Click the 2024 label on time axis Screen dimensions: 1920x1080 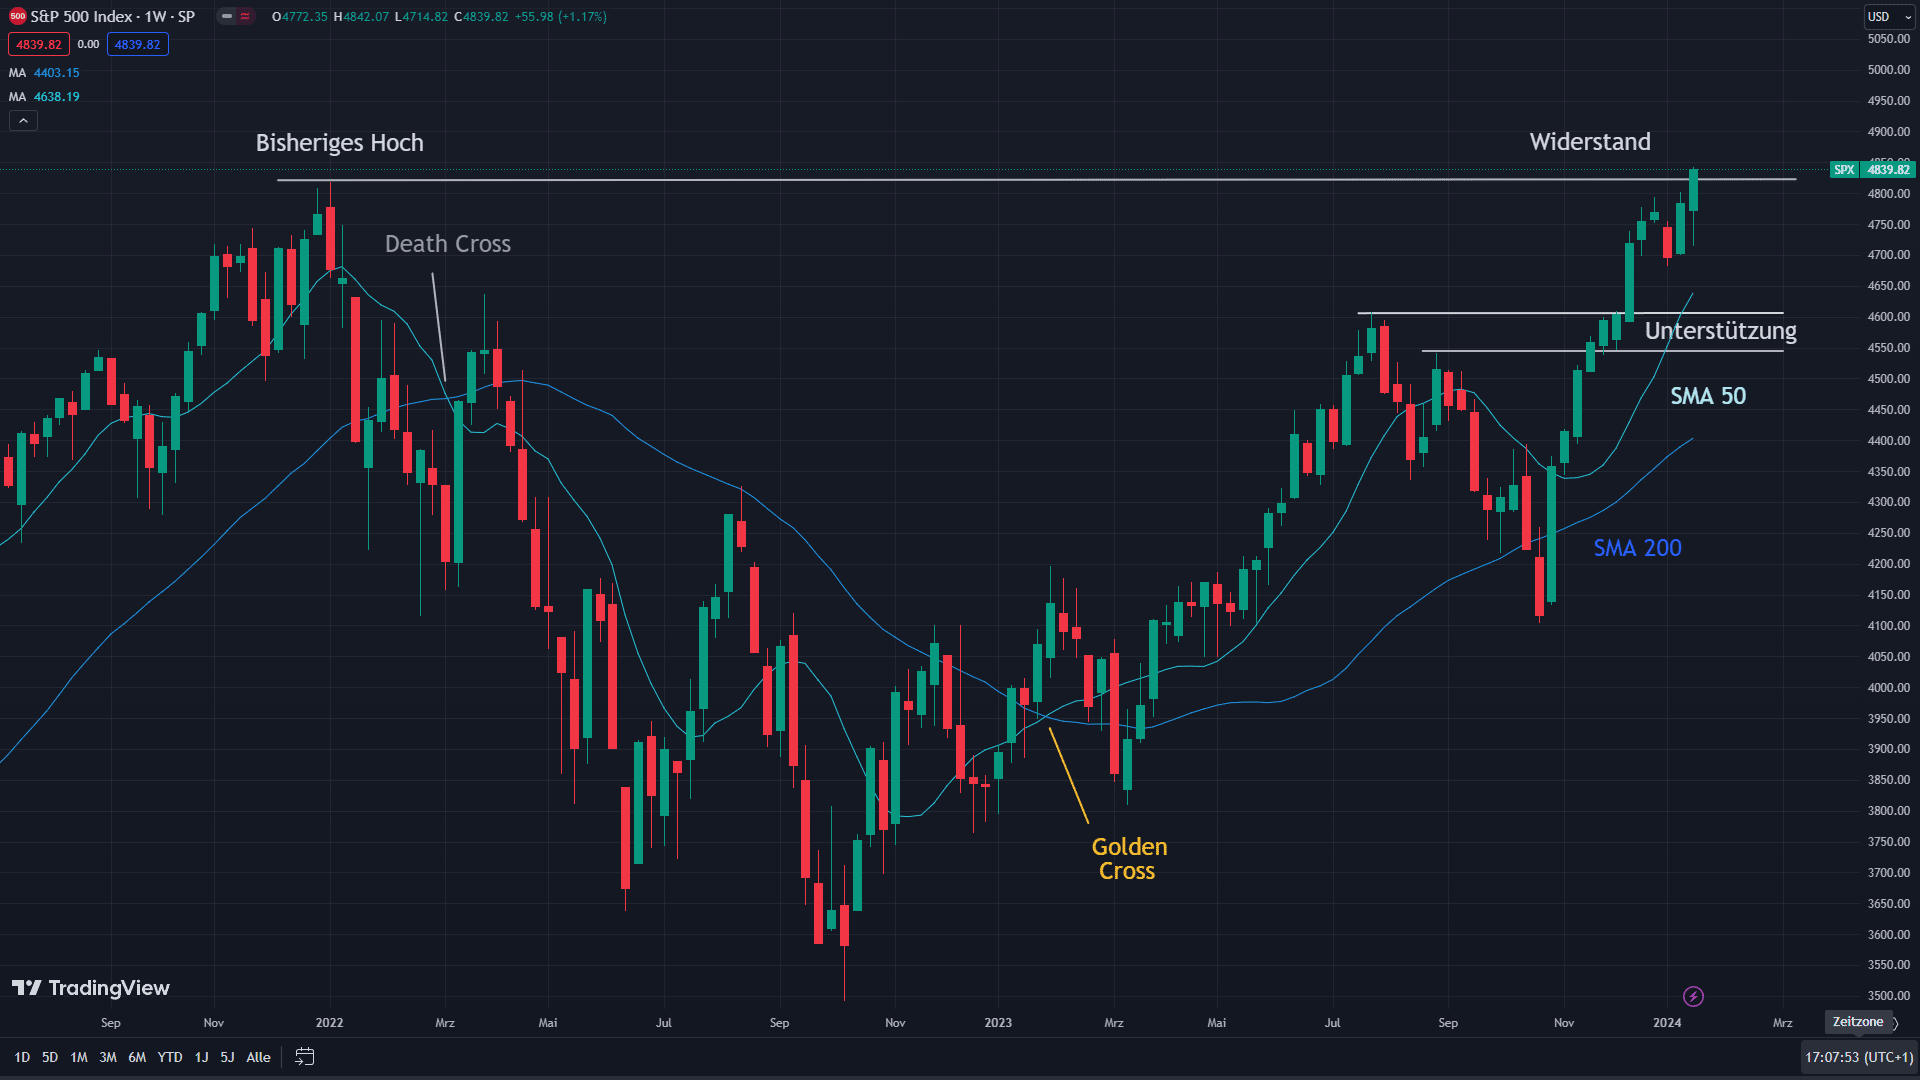click(1667, 1023)
